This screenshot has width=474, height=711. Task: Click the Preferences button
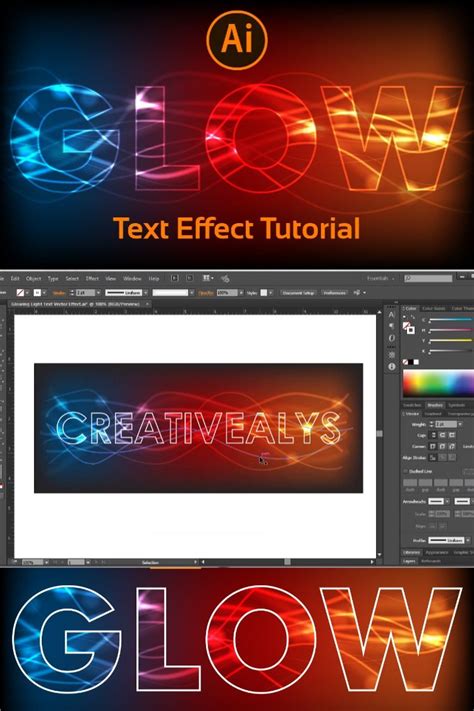point(335,293)
